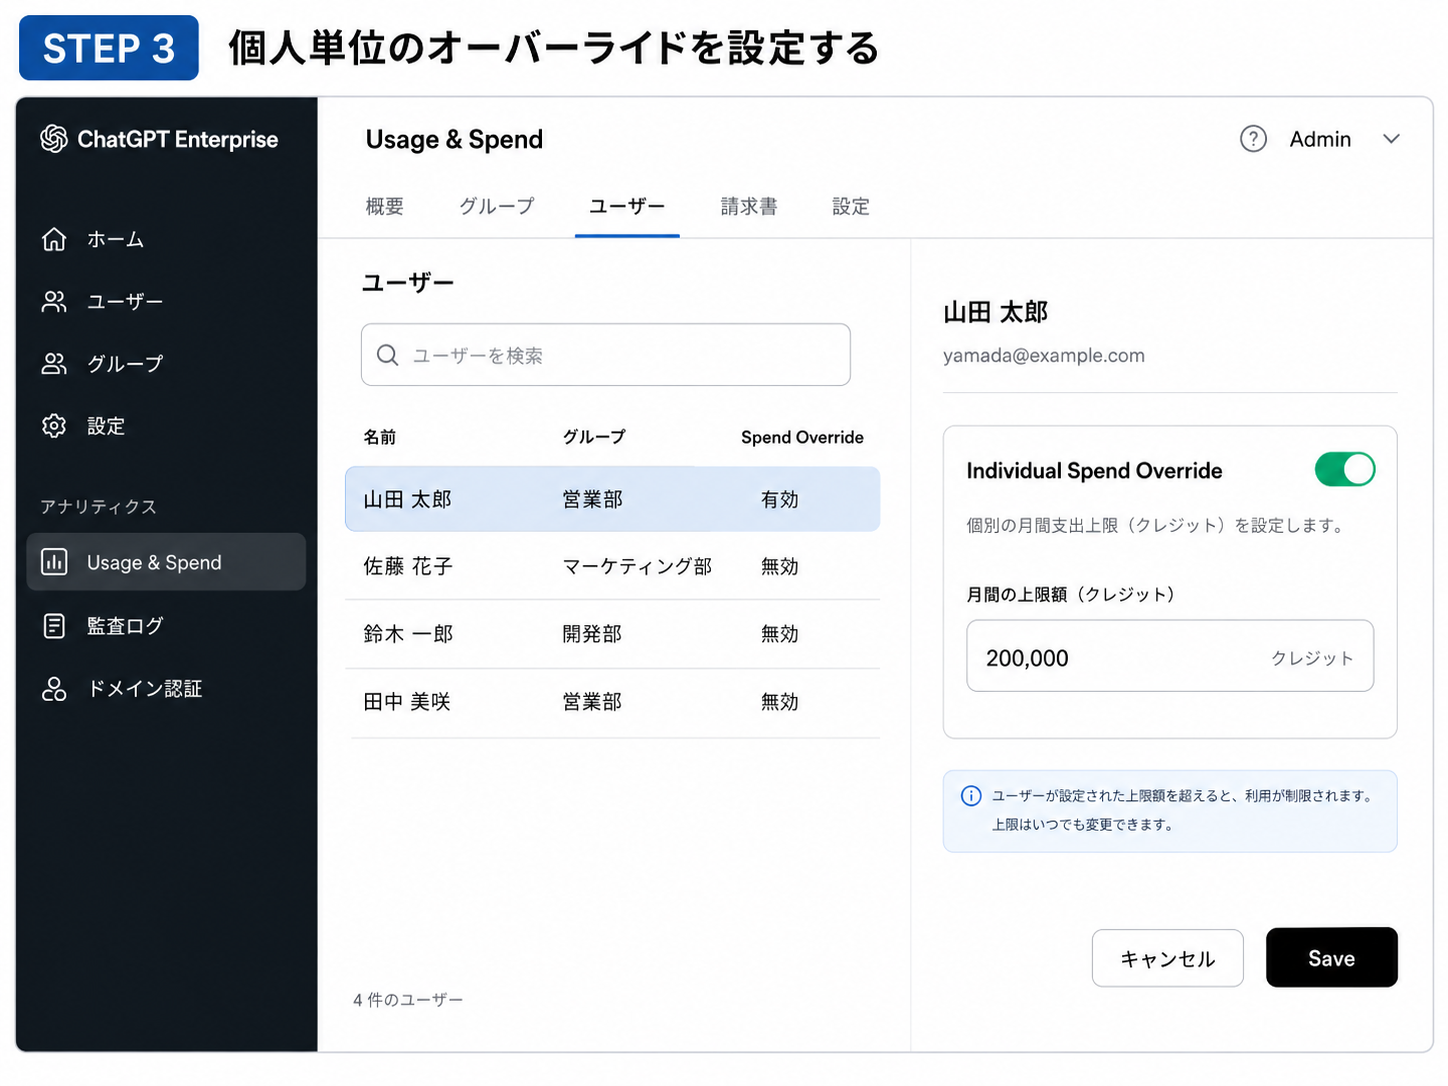Click the ドメイン認証 icon in sidebar
Image resolution: width=1448 pixels, height=1086 pixels.
click(54, 689)
